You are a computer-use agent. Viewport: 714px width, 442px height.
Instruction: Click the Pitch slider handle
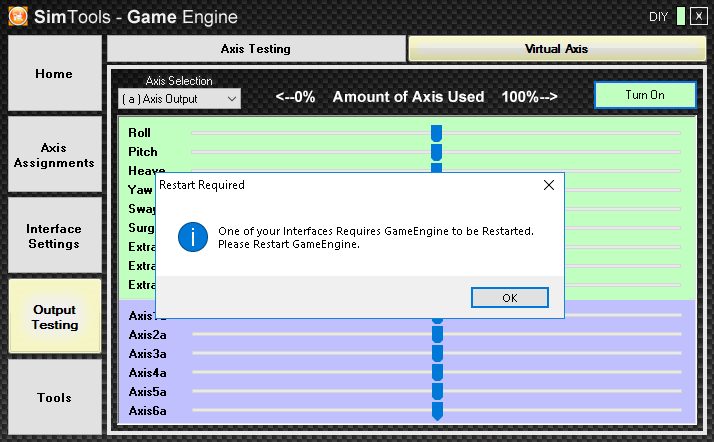436,152
